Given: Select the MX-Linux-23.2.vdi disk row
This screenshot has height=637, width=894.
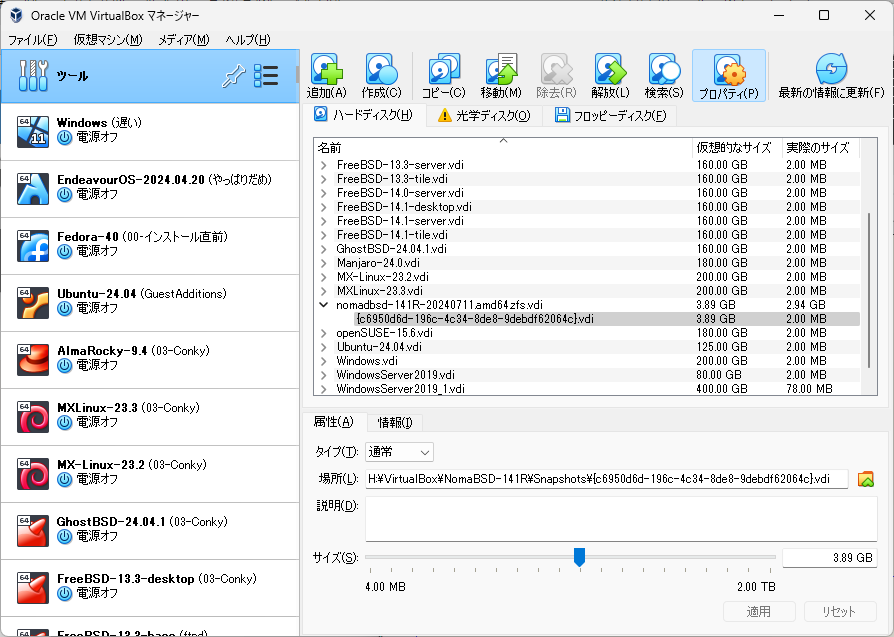Looking at the screenshot, I should click(x=587, y=277).
